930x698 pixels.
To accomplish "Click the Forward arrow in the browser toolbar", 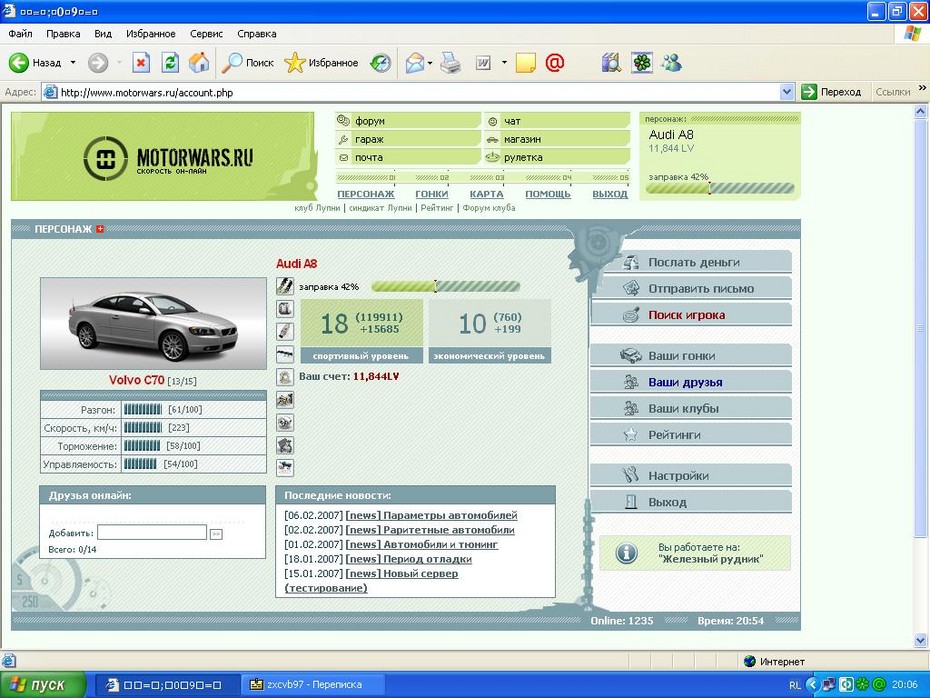I will [x=98, y=62].
